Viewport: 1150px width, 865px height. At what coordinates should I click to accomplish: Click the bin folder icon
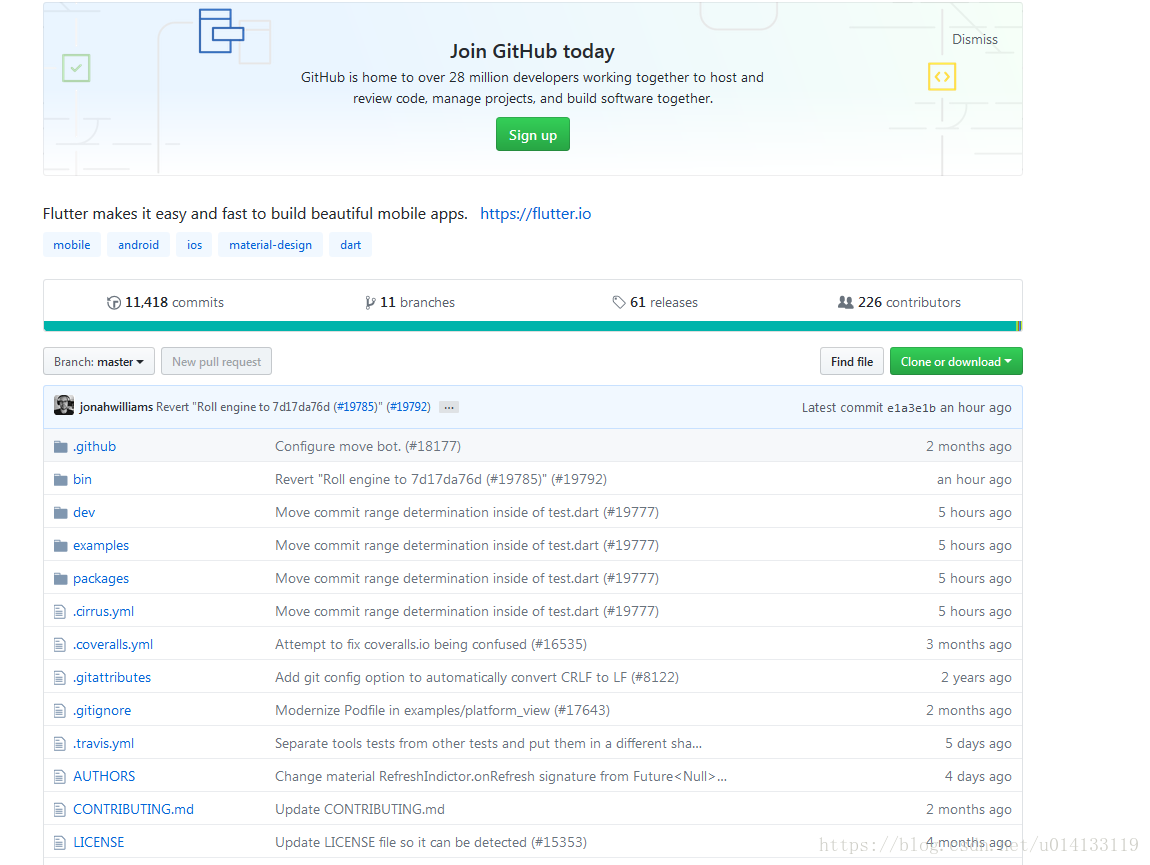60,480
